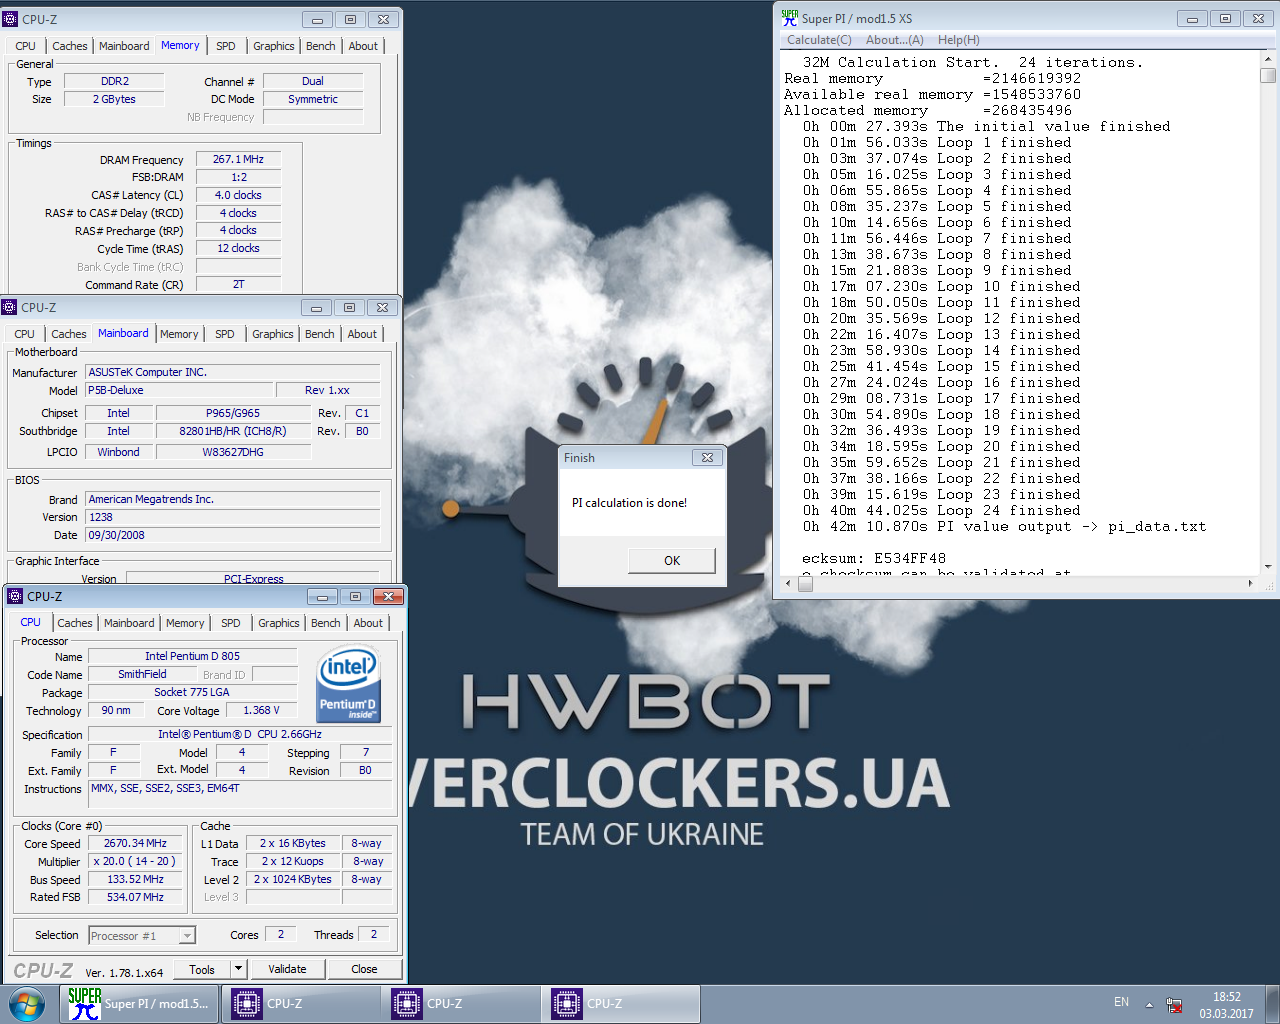Select Mainboard tab in front CPU-Z window
This screenshot has height=1024, width=1280.
129,623
